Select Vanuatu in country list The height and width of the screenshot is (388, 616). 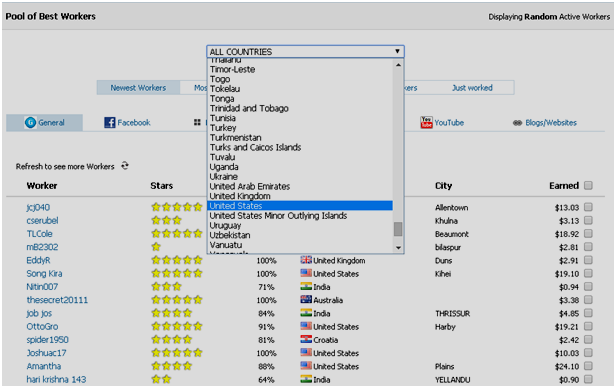(x=300, y=245)
